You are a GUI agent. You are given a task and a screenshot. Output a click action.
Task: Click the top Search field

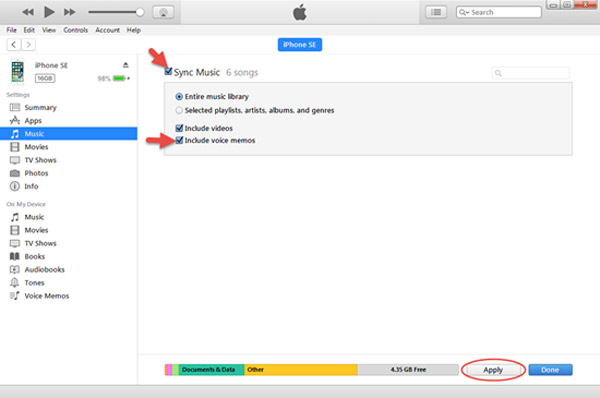tap(499, 12)
